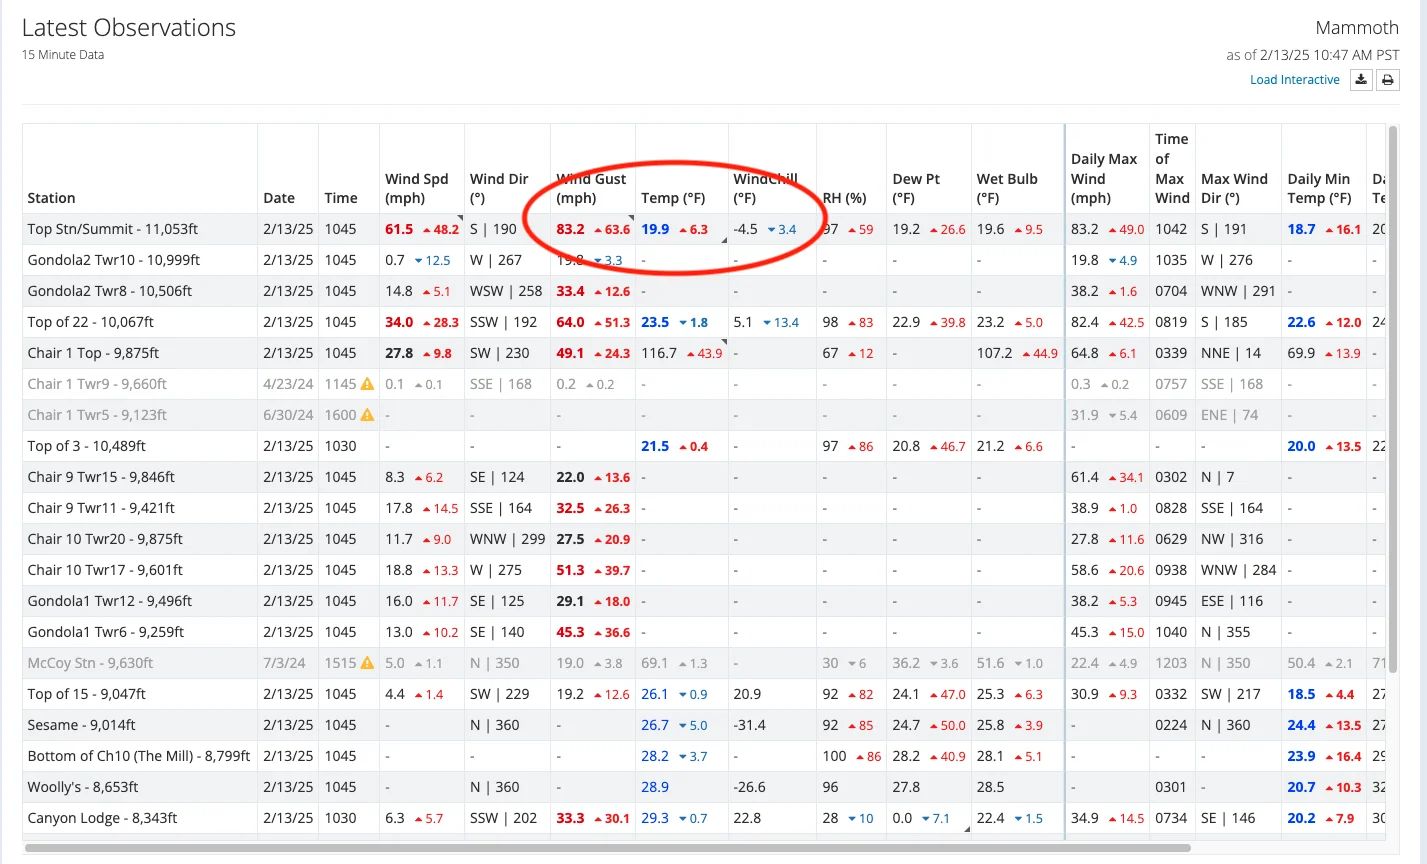Open the Load Interactive link
1427x864 pixels.
coord(1295,80)
